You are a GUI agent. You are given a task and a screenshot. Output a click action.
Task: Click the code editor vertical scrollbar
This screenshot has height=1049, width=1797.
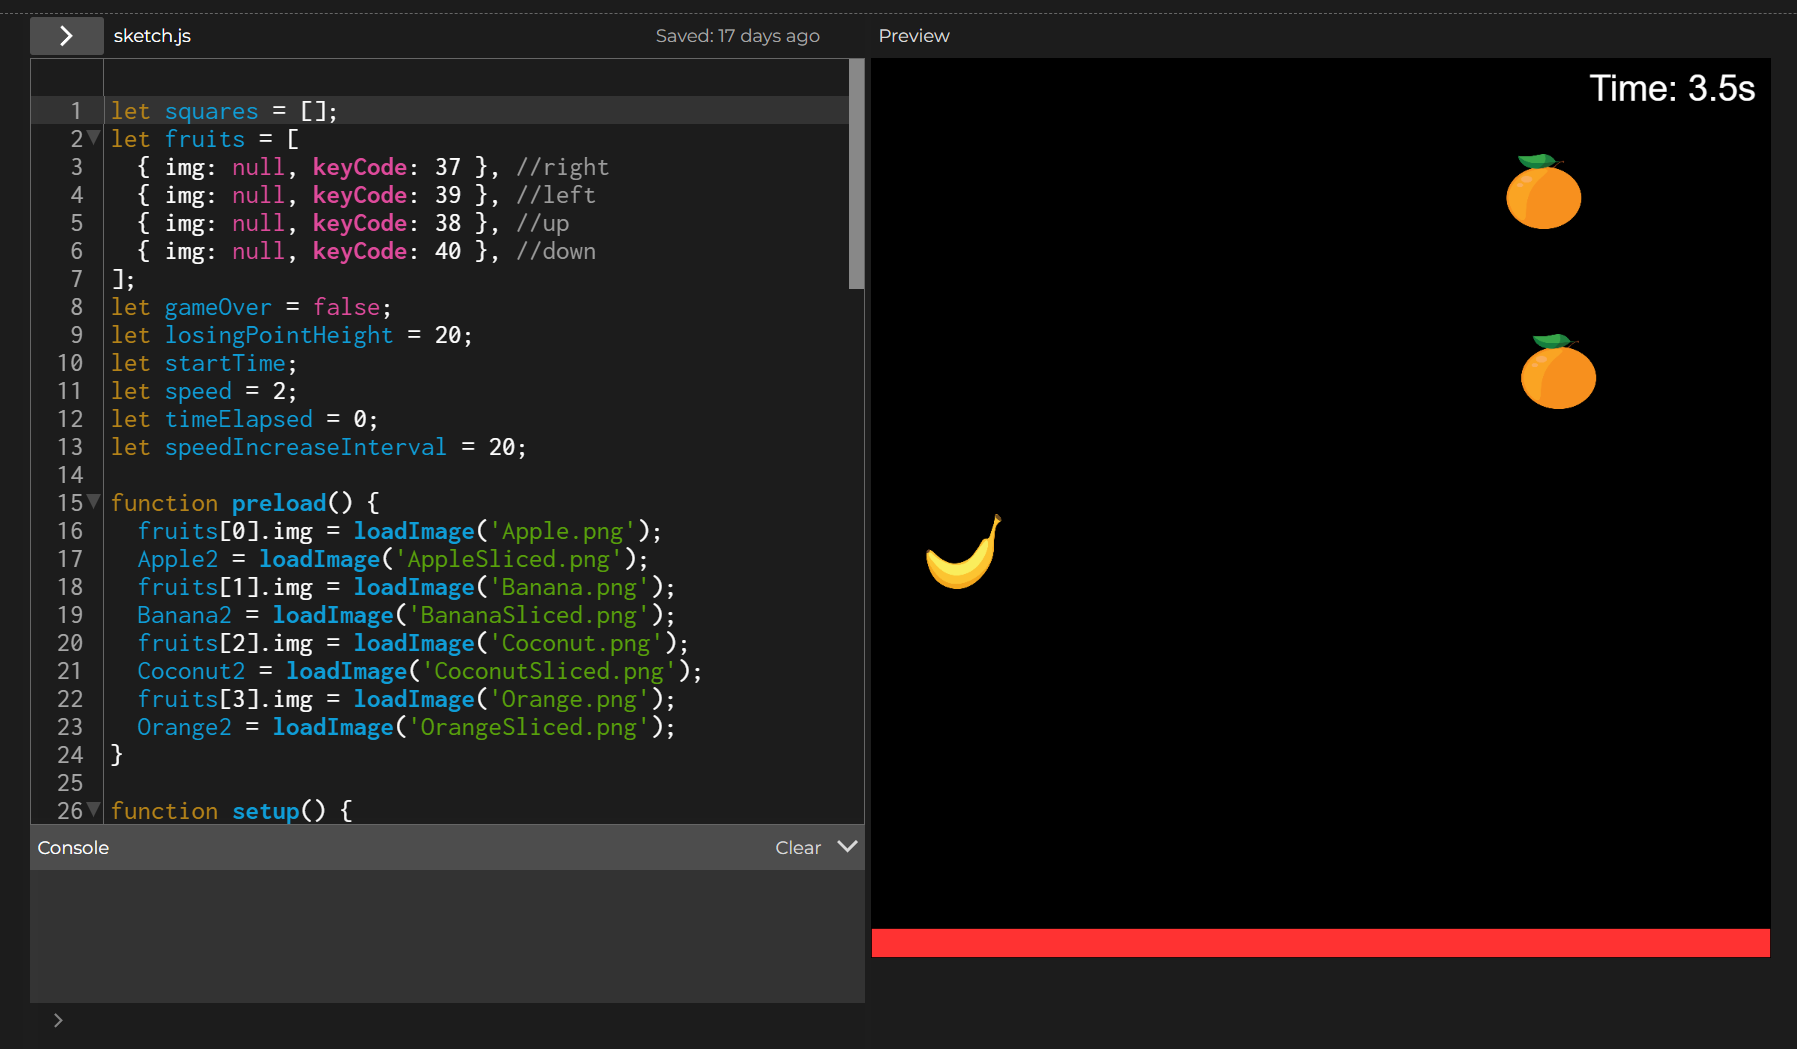click(856, 175)
